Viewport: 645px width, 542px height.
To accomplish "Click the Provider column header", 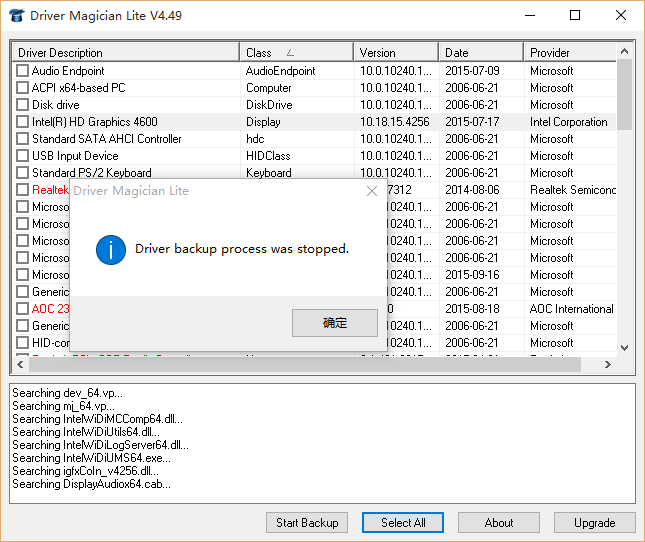I will pyautogui.click(x=568, y=52).
